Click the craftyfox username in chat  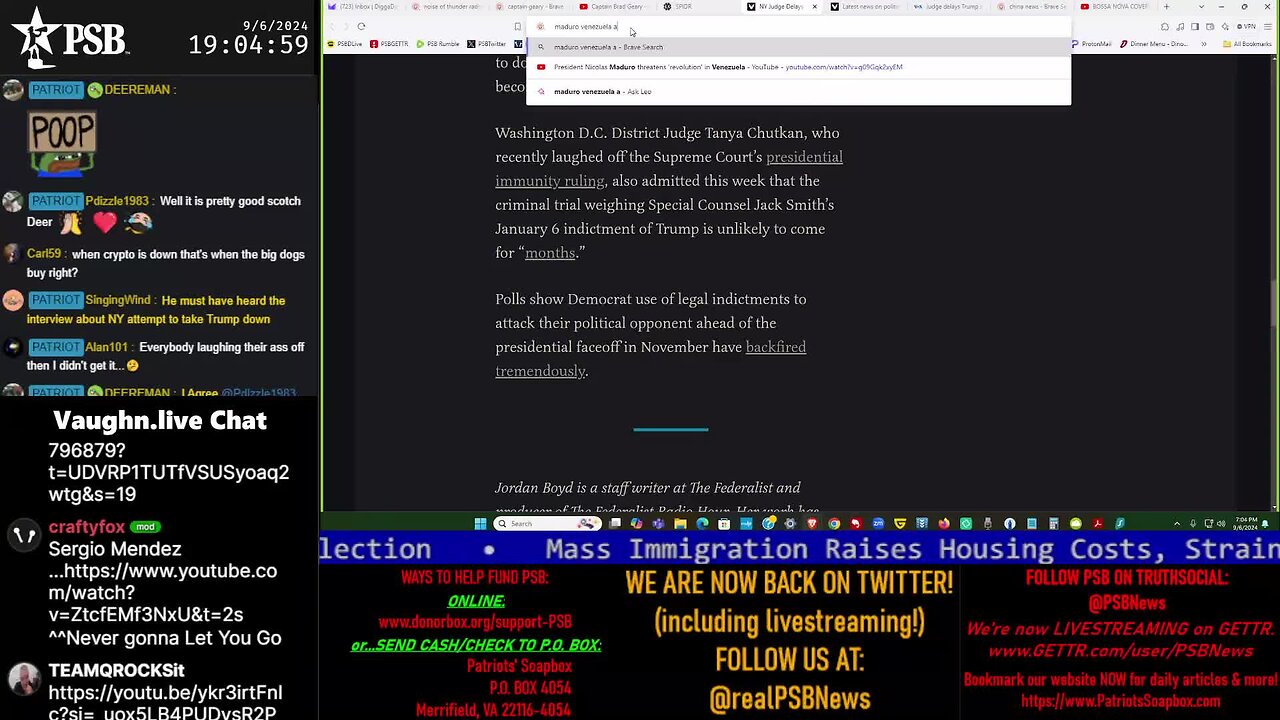tap(86, 527)
